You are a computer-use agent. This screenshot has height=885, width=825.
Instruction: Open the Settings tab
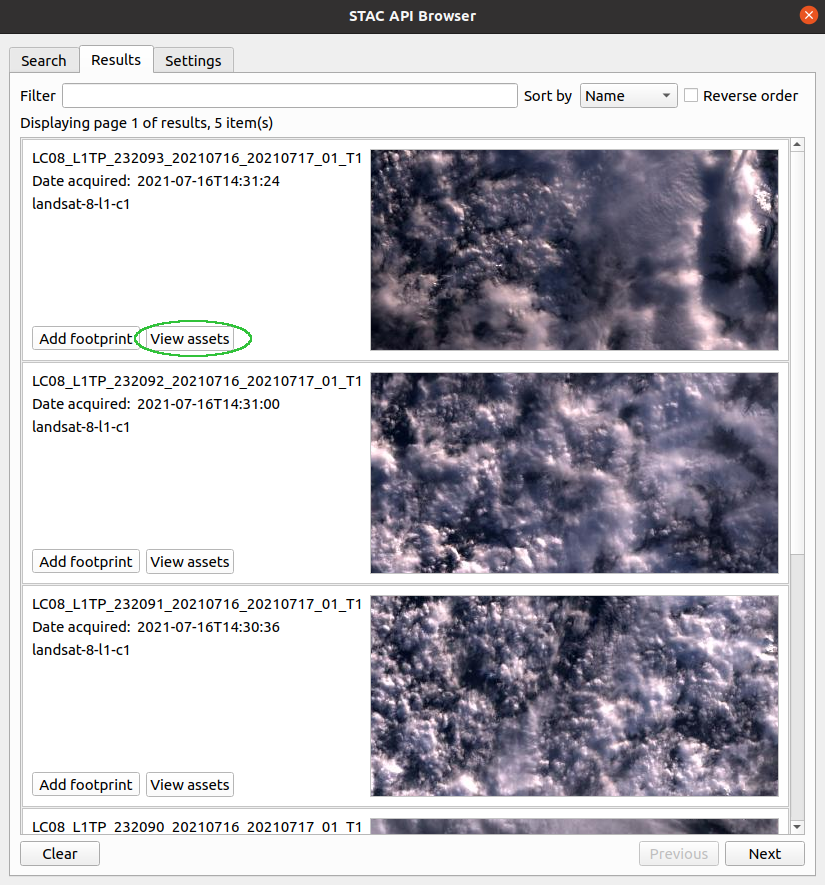coord(193,61)
